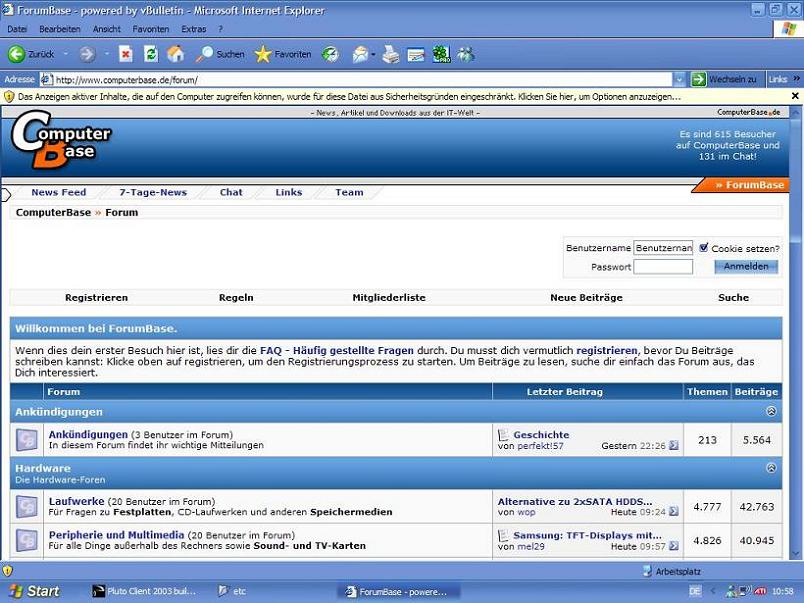
Task: Go to last post arrow next to Heute 09:57
Action: pyautogui.click(x=674, y=546)
